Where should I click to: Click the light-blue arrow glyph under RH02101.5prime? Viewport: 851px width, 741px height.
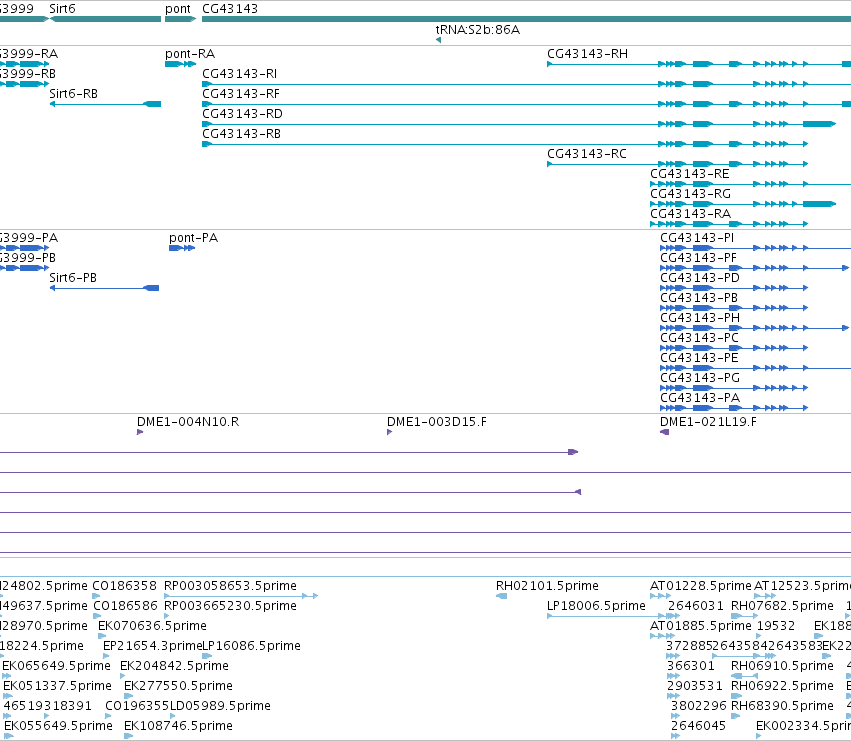point(501,596)
